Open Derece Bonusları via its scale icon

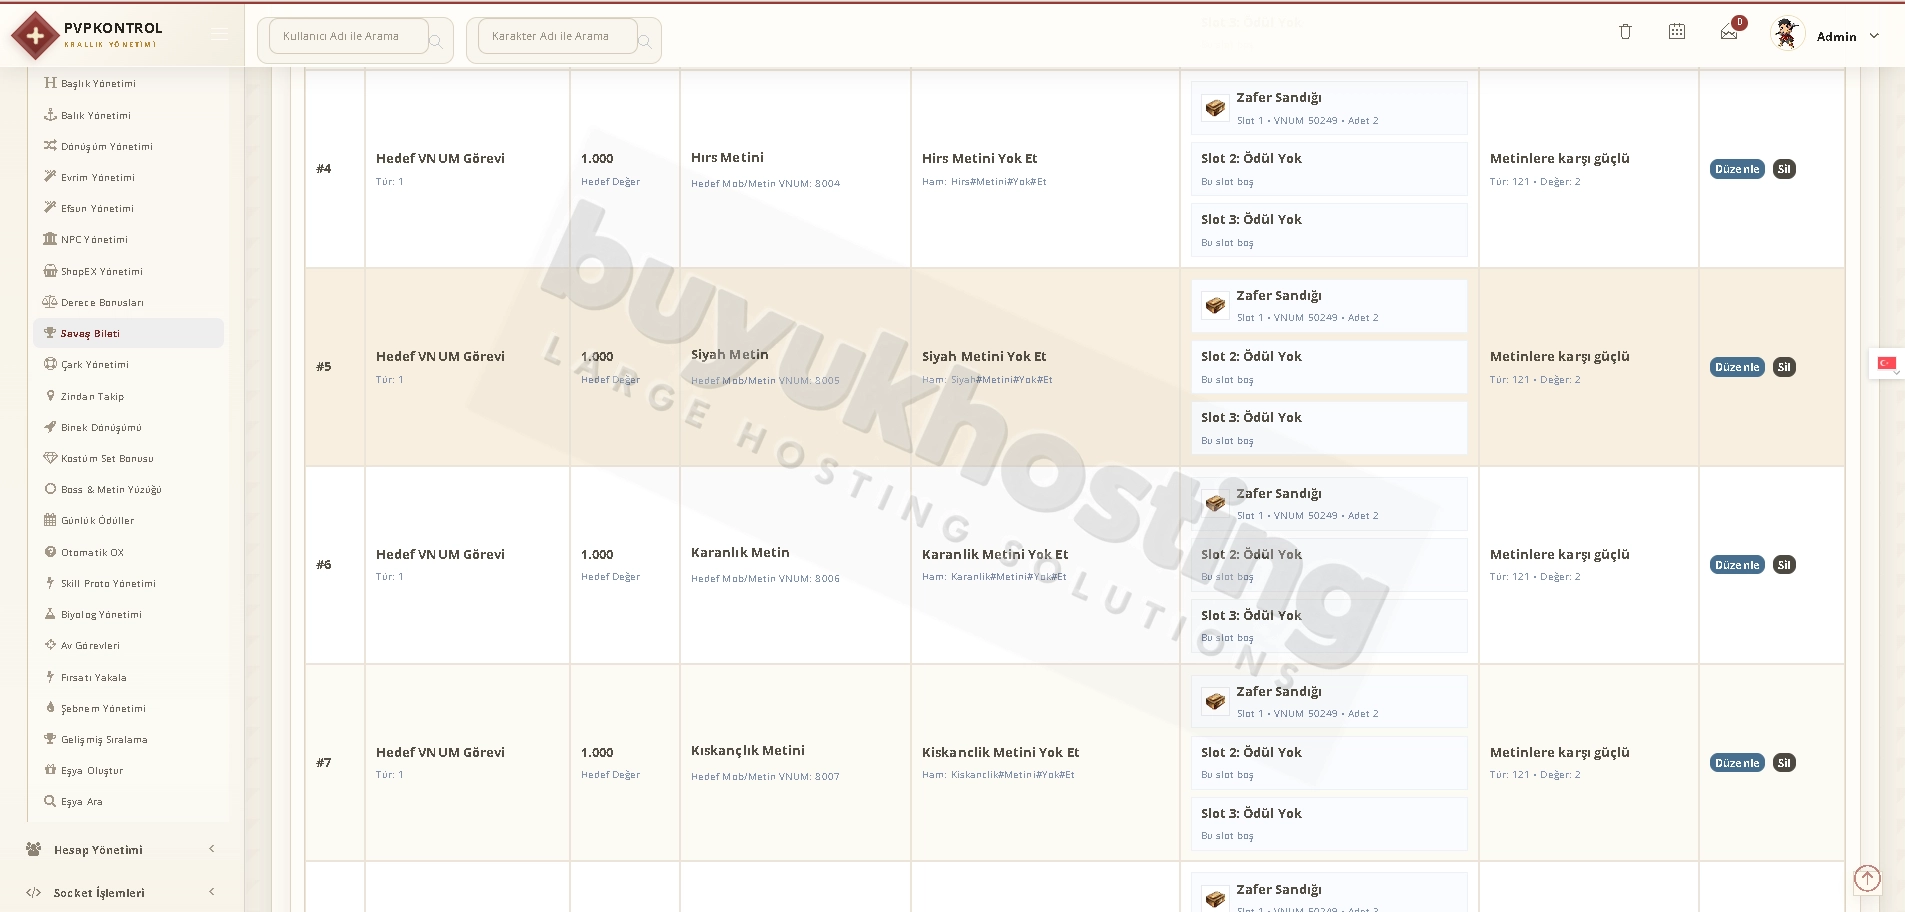[50, 302]
